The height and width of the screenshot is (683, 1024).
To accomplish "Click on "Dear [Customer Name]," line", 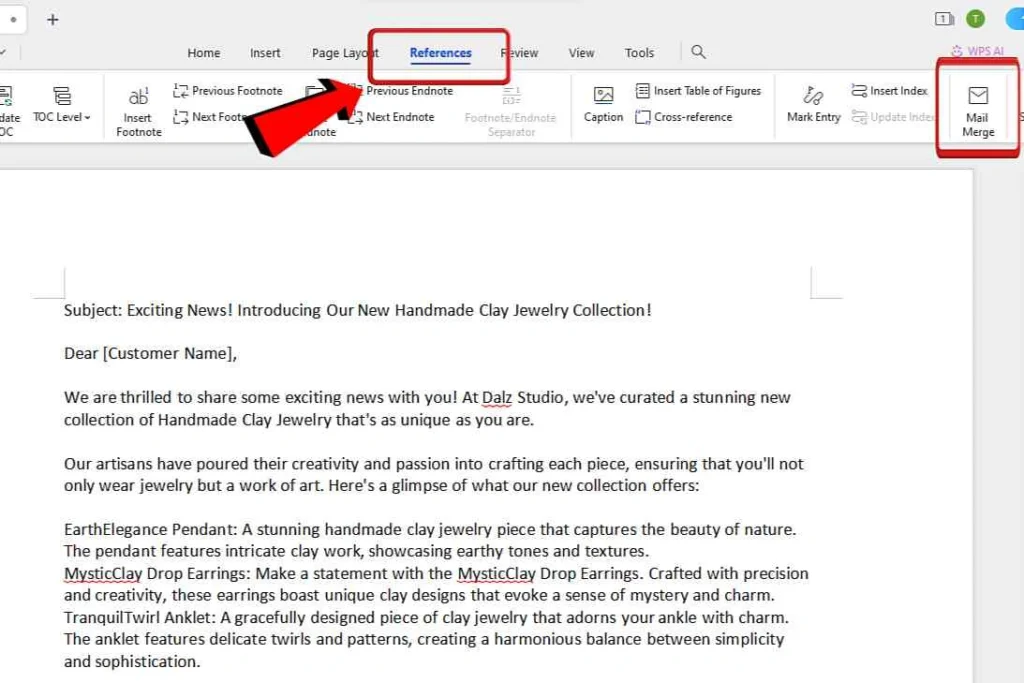I will [x=150, y=353].
